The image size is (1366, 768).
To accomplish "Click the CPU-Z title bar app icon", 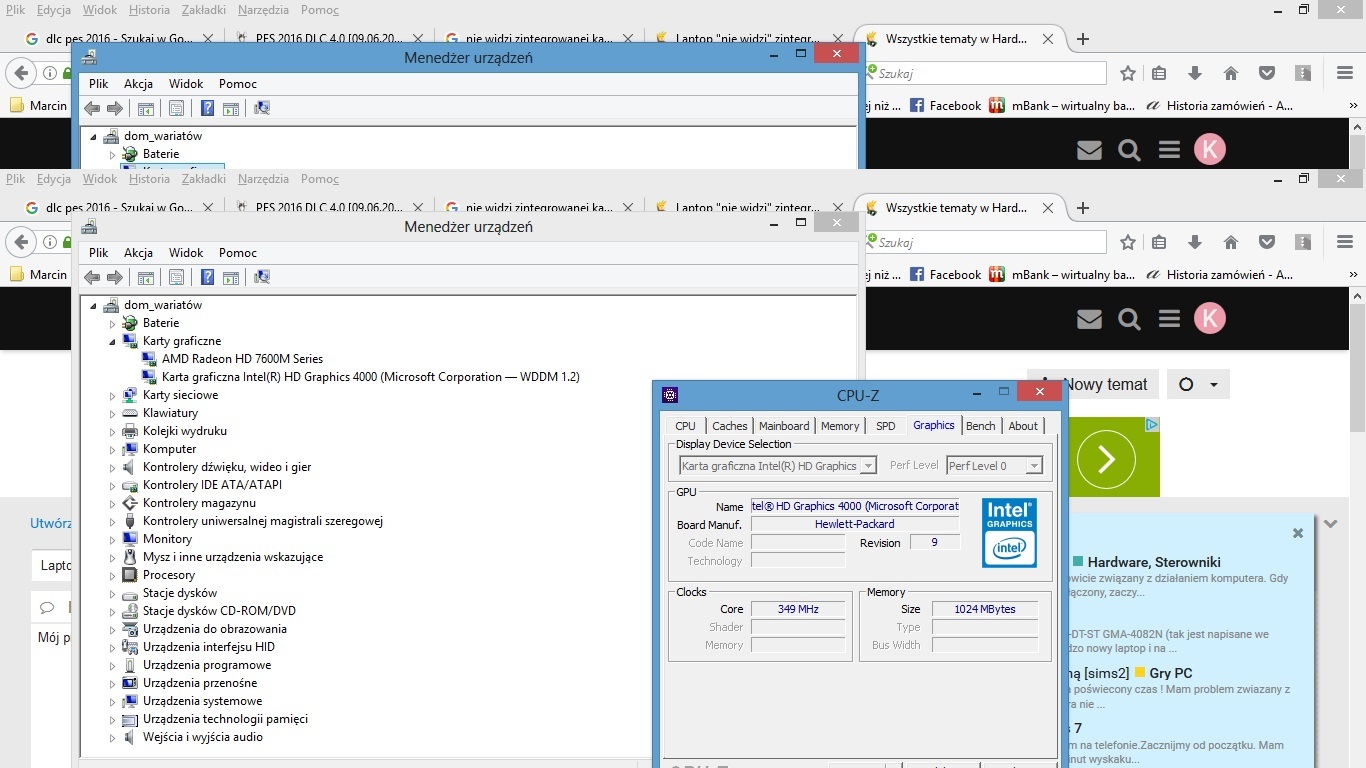I will click(670, 395).
